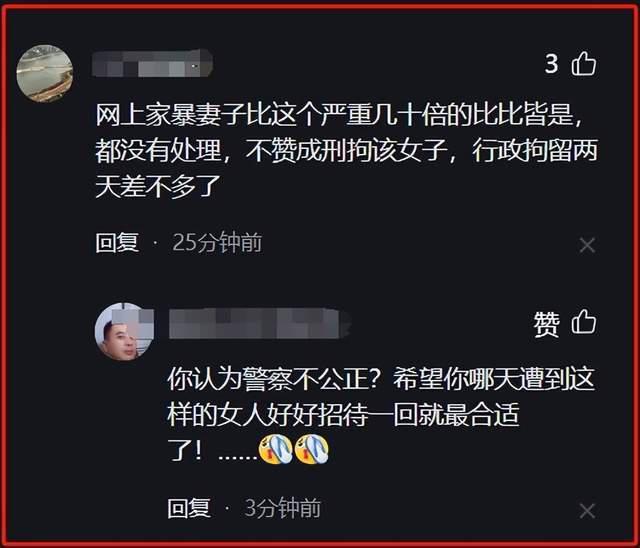Dismiss the comment posted 25分钟前 with X
This screenshot has height=548, width=640.
tap(587, 245)
